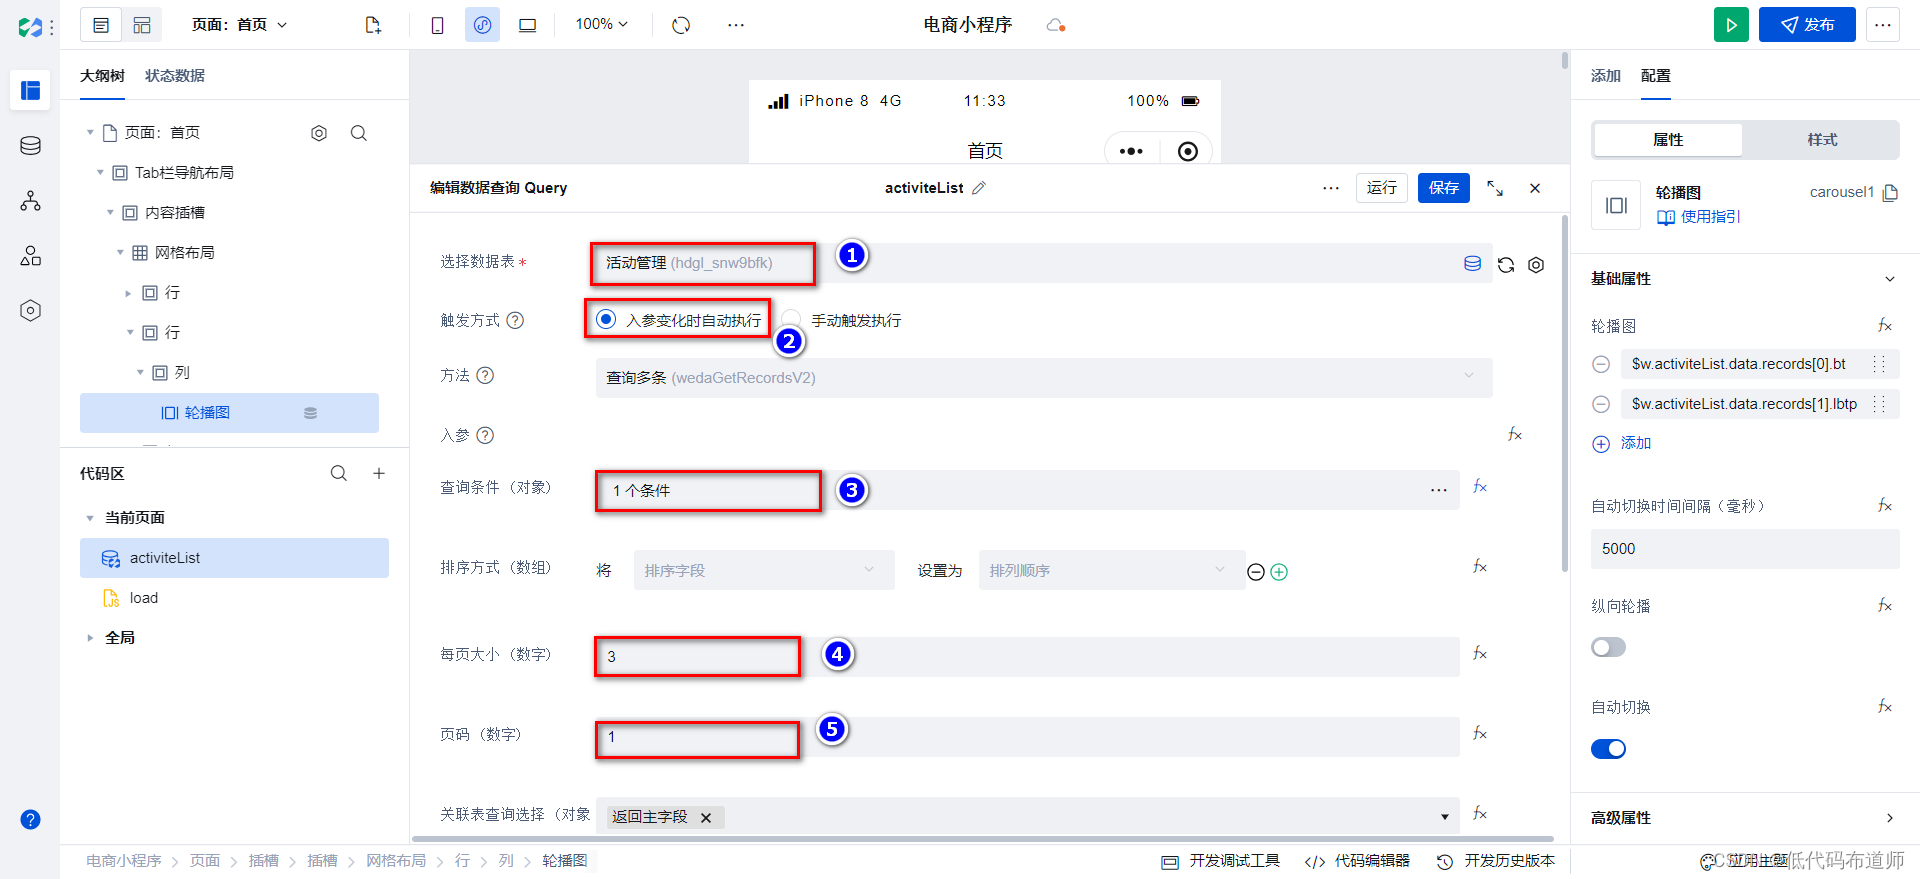Open the data source sidebar icon

[x=30, y=146]
